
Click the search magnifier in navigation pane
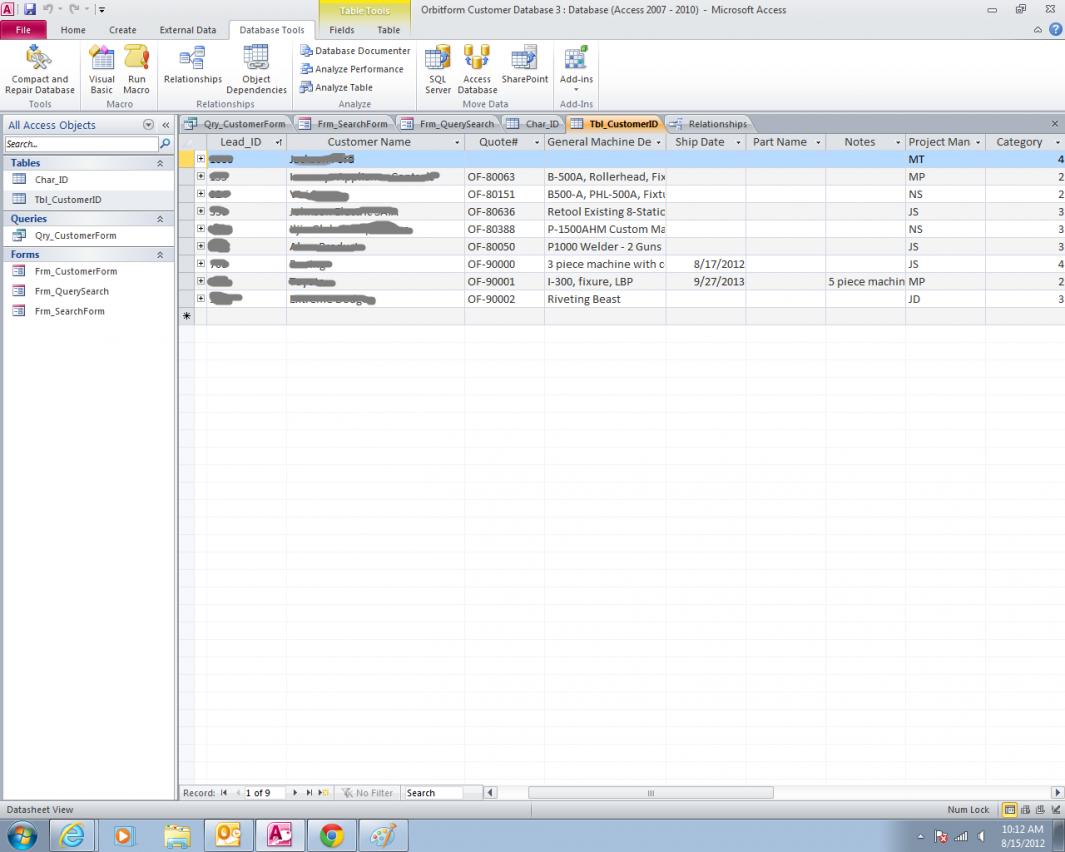[x=165, y=144]
